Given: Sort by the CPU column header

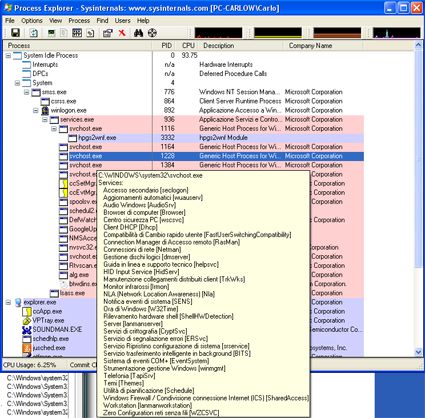Looking at the screenshot, I should (188, 46).
